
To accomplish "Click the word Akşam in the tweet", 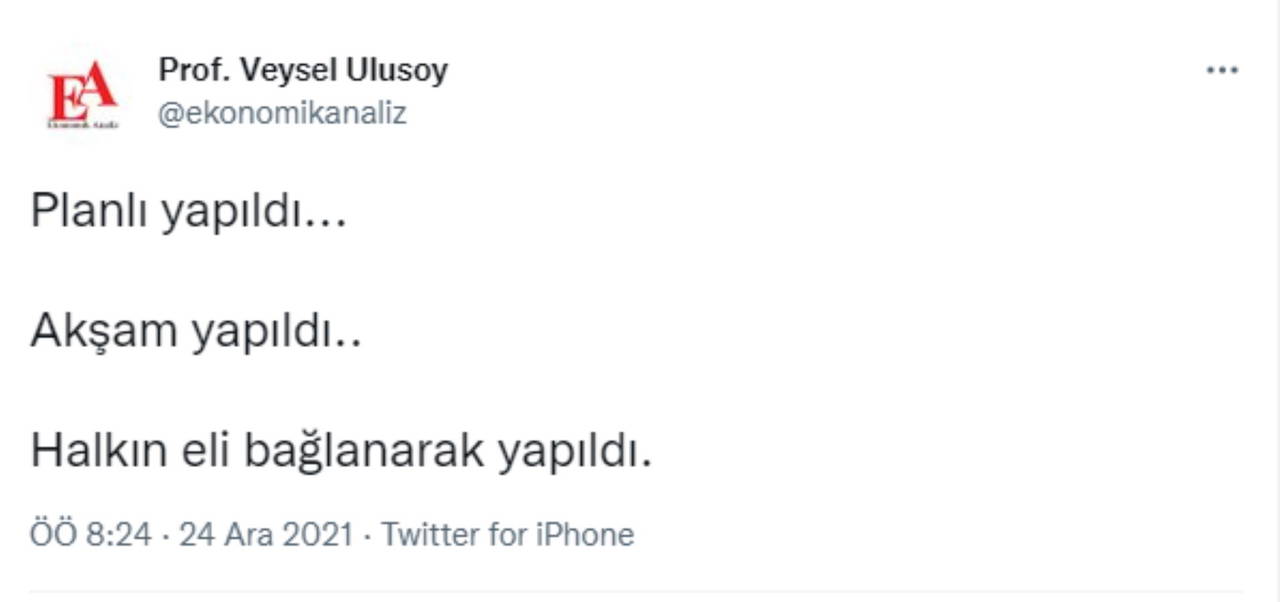I will click(x=103, y=331).
